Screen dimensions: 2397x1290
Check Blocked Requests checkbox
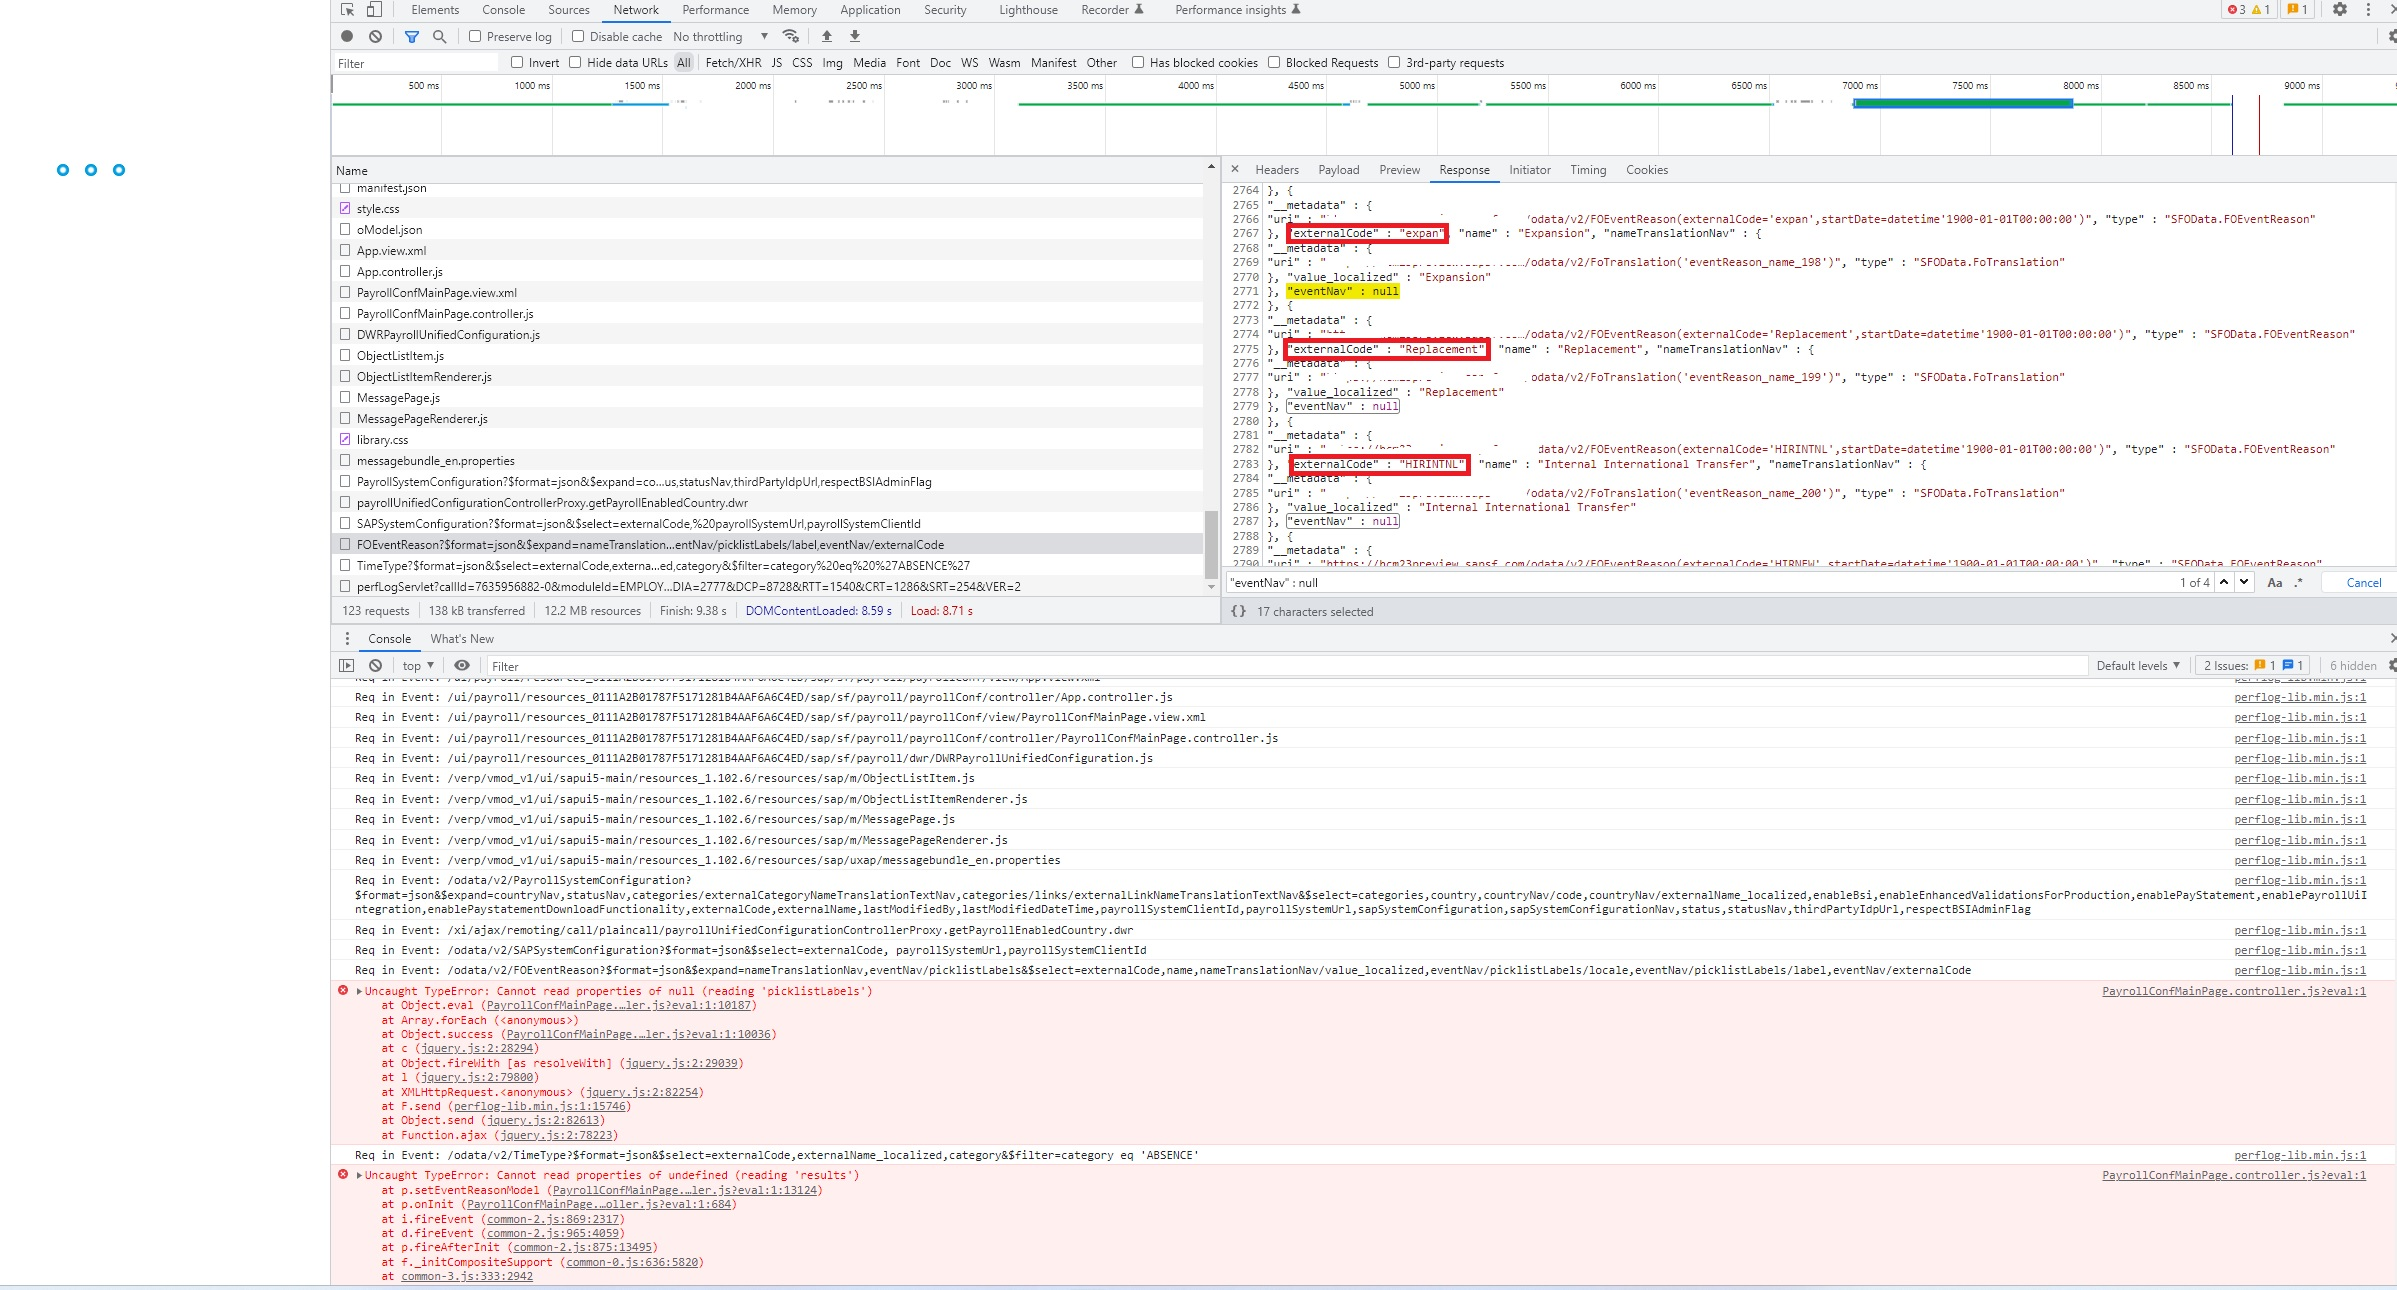1274,62
